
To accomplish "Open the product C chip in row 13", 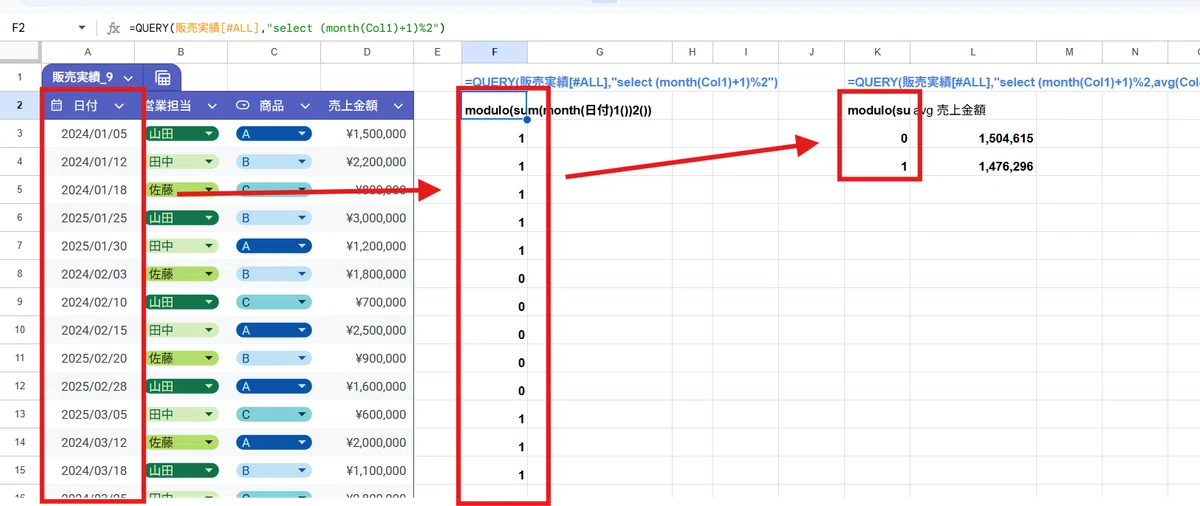I will click(274, 413).
